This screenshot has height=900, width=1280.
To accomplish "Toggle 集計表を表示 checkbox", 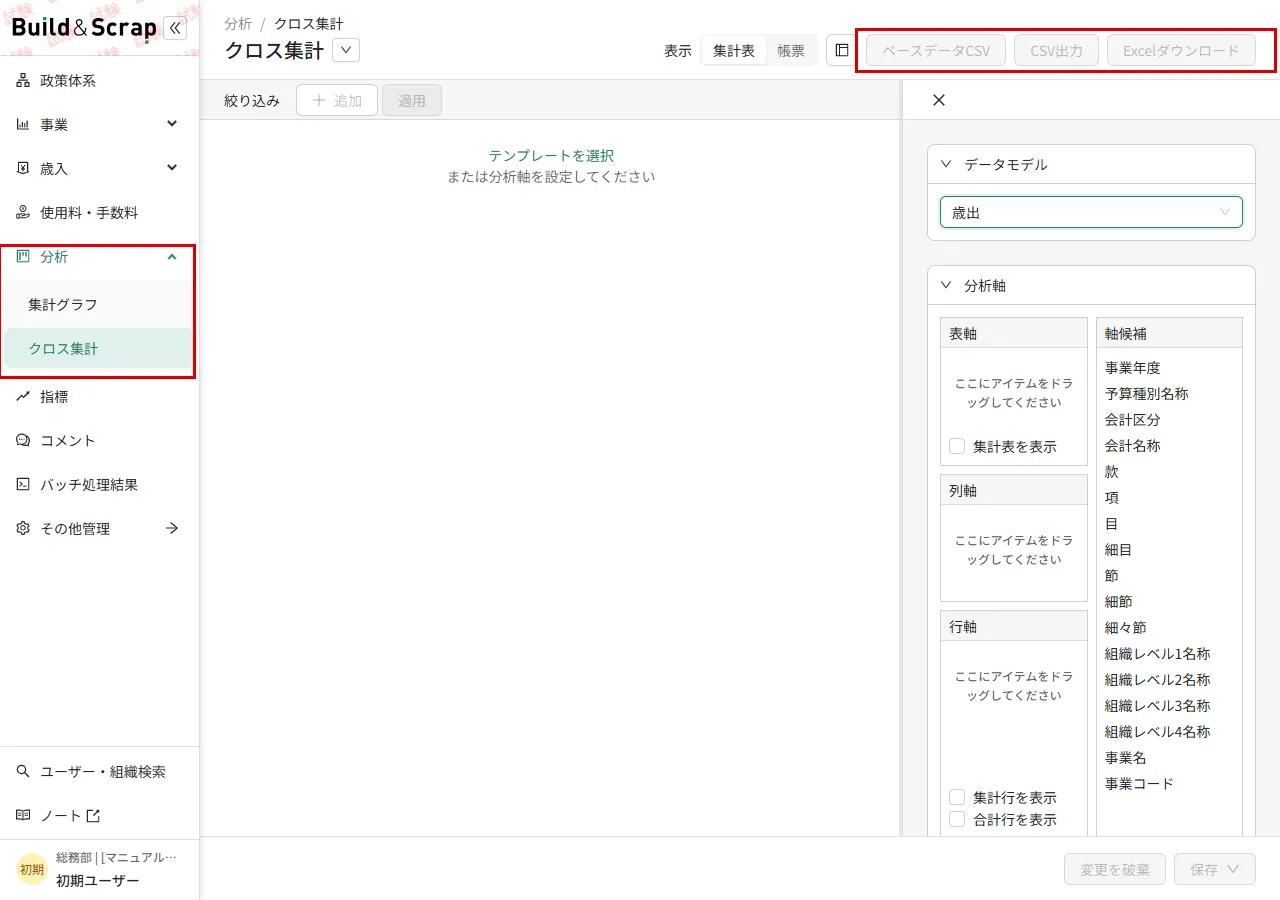I will point(957,446).
